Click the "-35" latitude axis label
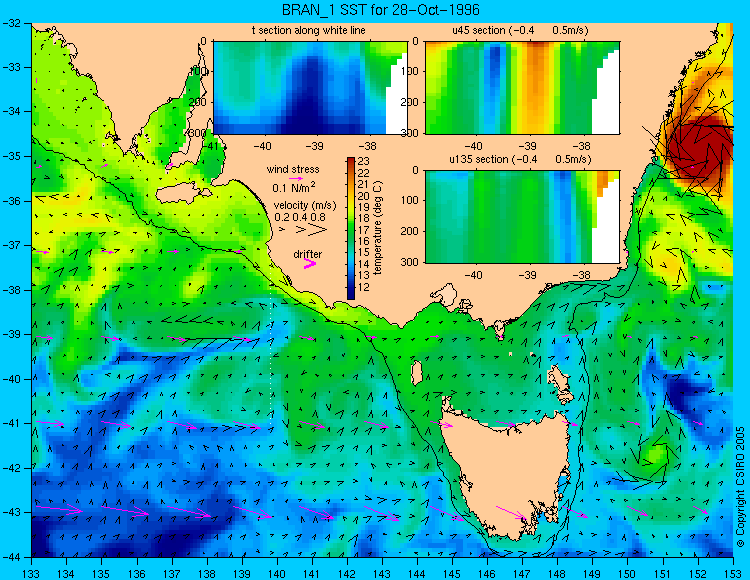750x580 pixels. pyautogui.click(x=11, y=156)
